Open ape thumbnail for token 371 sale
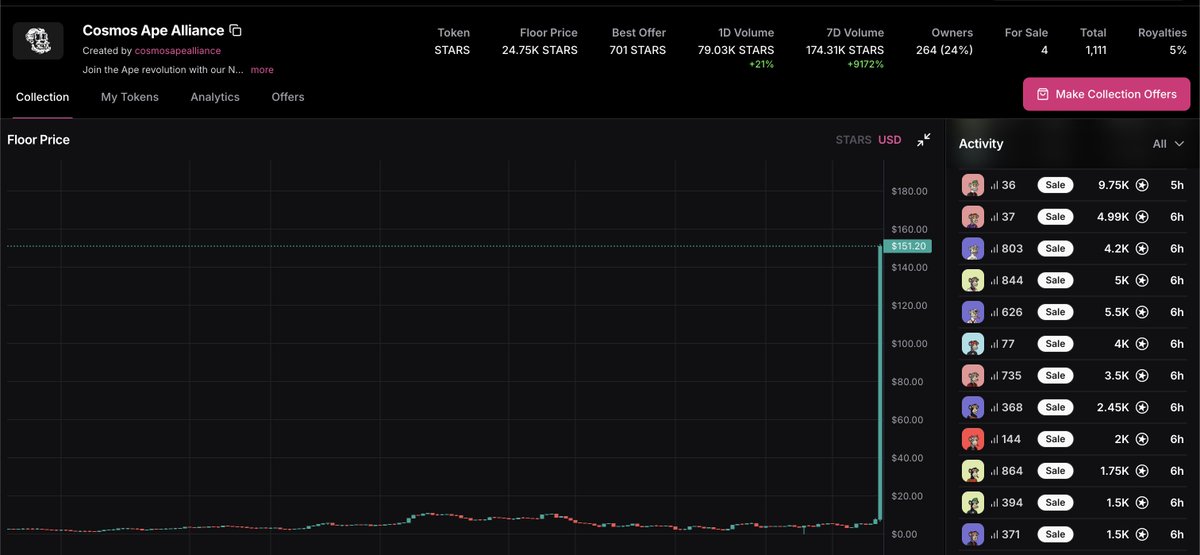This screenshot has width=1200, height=555. coord(973,535)
